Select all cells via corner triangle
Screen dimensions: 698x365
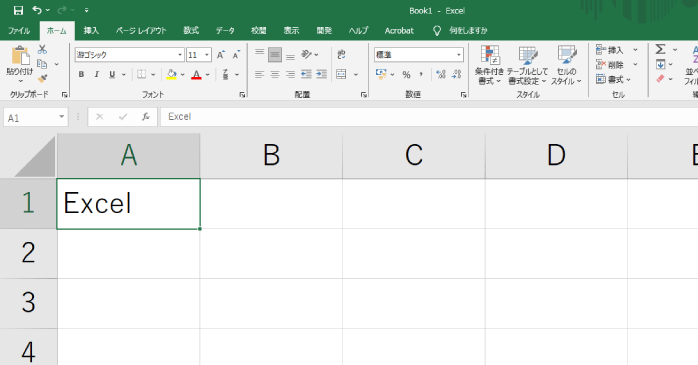[x=35, y=157]
